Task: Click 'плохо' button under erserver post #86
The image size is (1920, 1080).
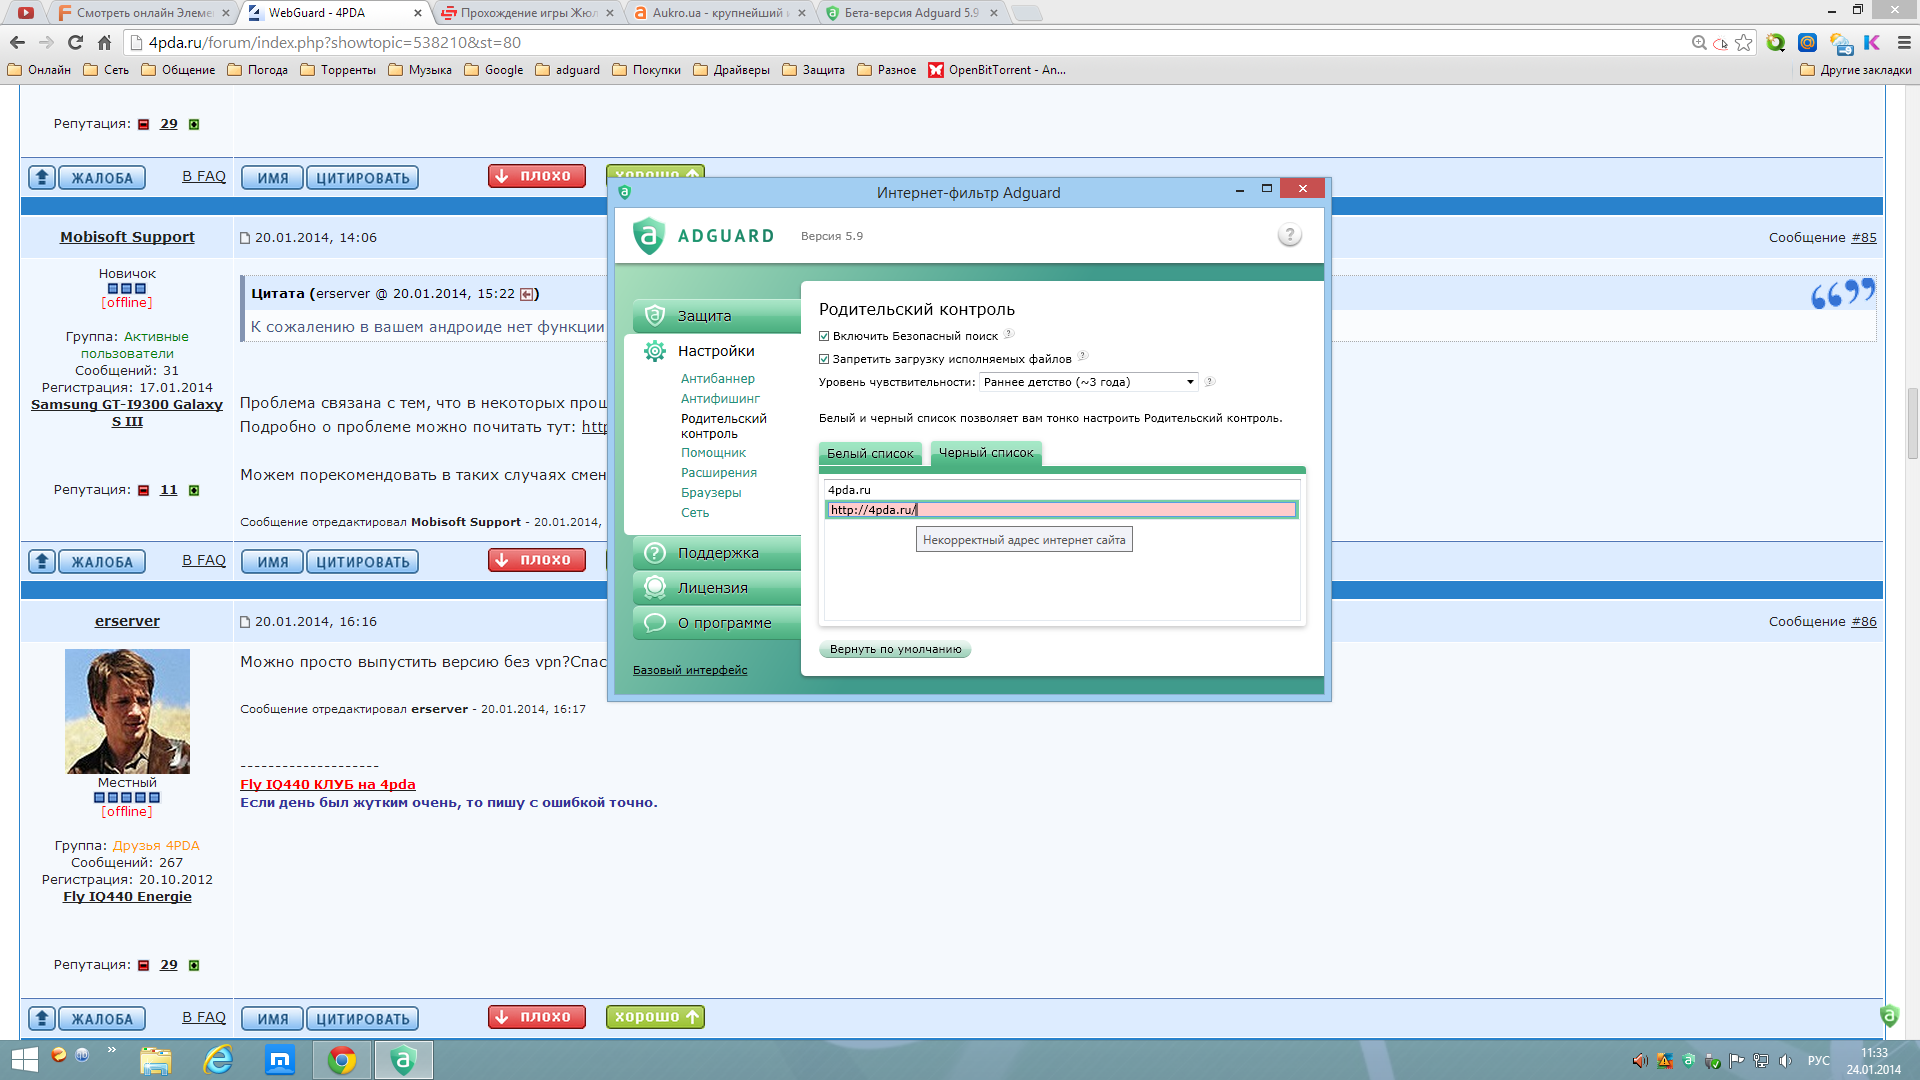Action: (x=537, y=1017)
